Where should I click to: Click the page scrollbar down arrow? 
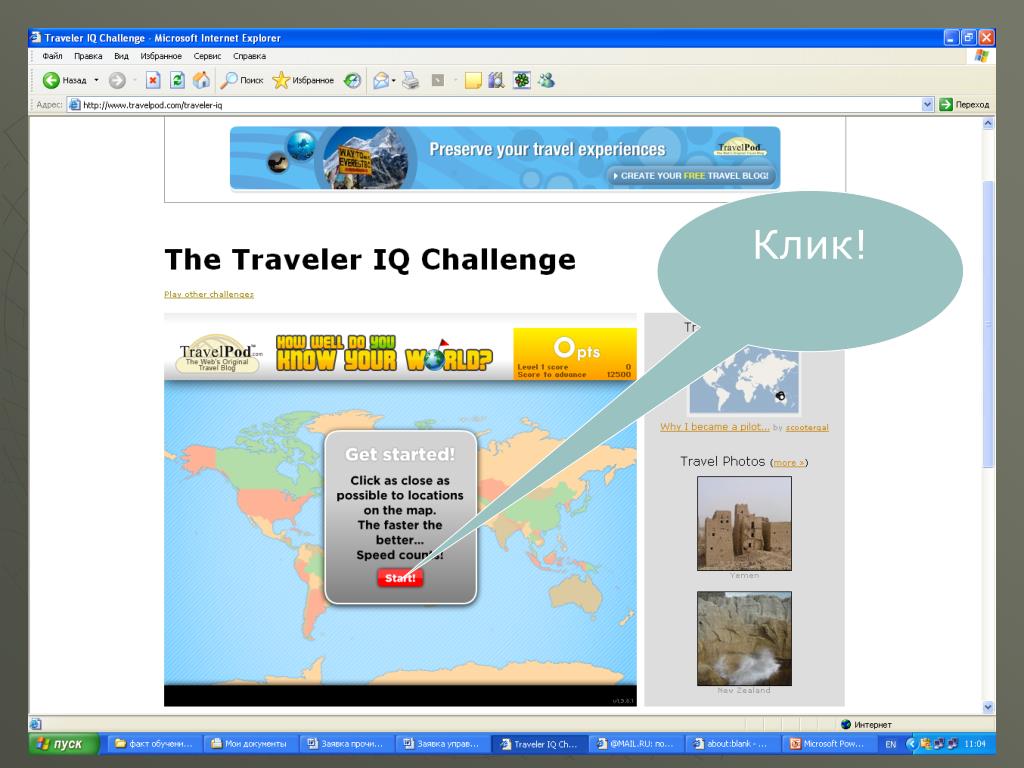988,707
